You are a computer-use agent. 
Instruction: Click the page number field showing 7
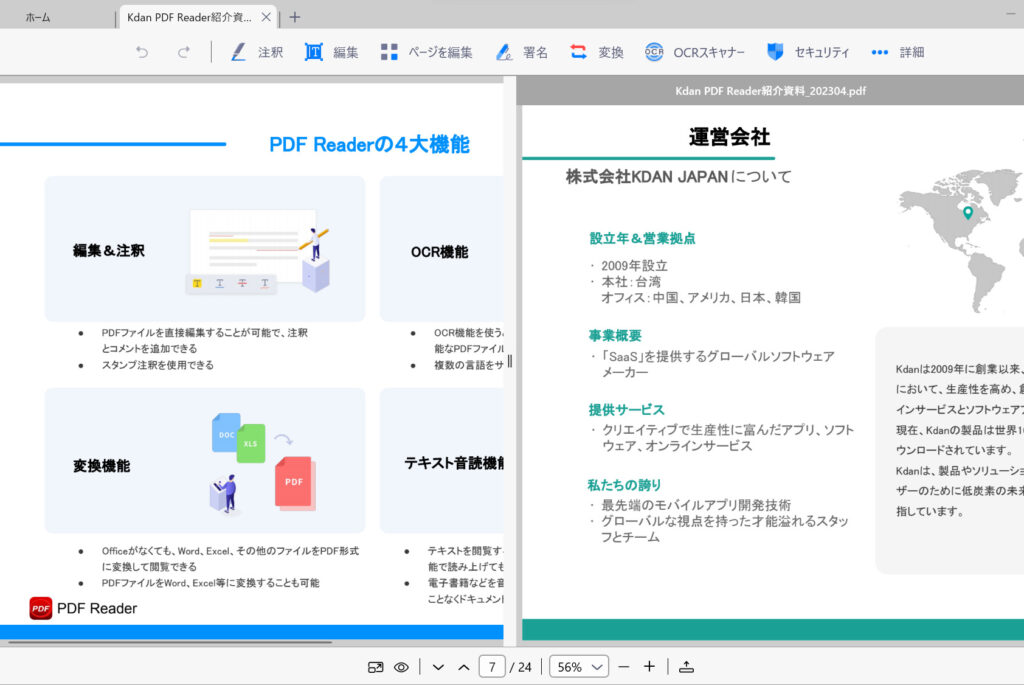(492, 667)
